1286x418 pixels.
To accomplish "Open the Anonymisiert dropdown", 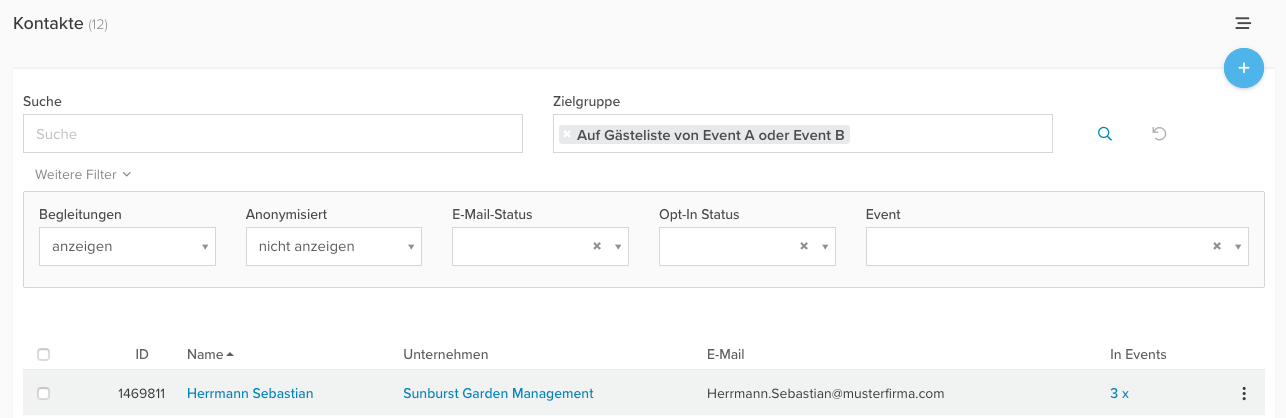I will pyautogui.click(x=333, y=246).
